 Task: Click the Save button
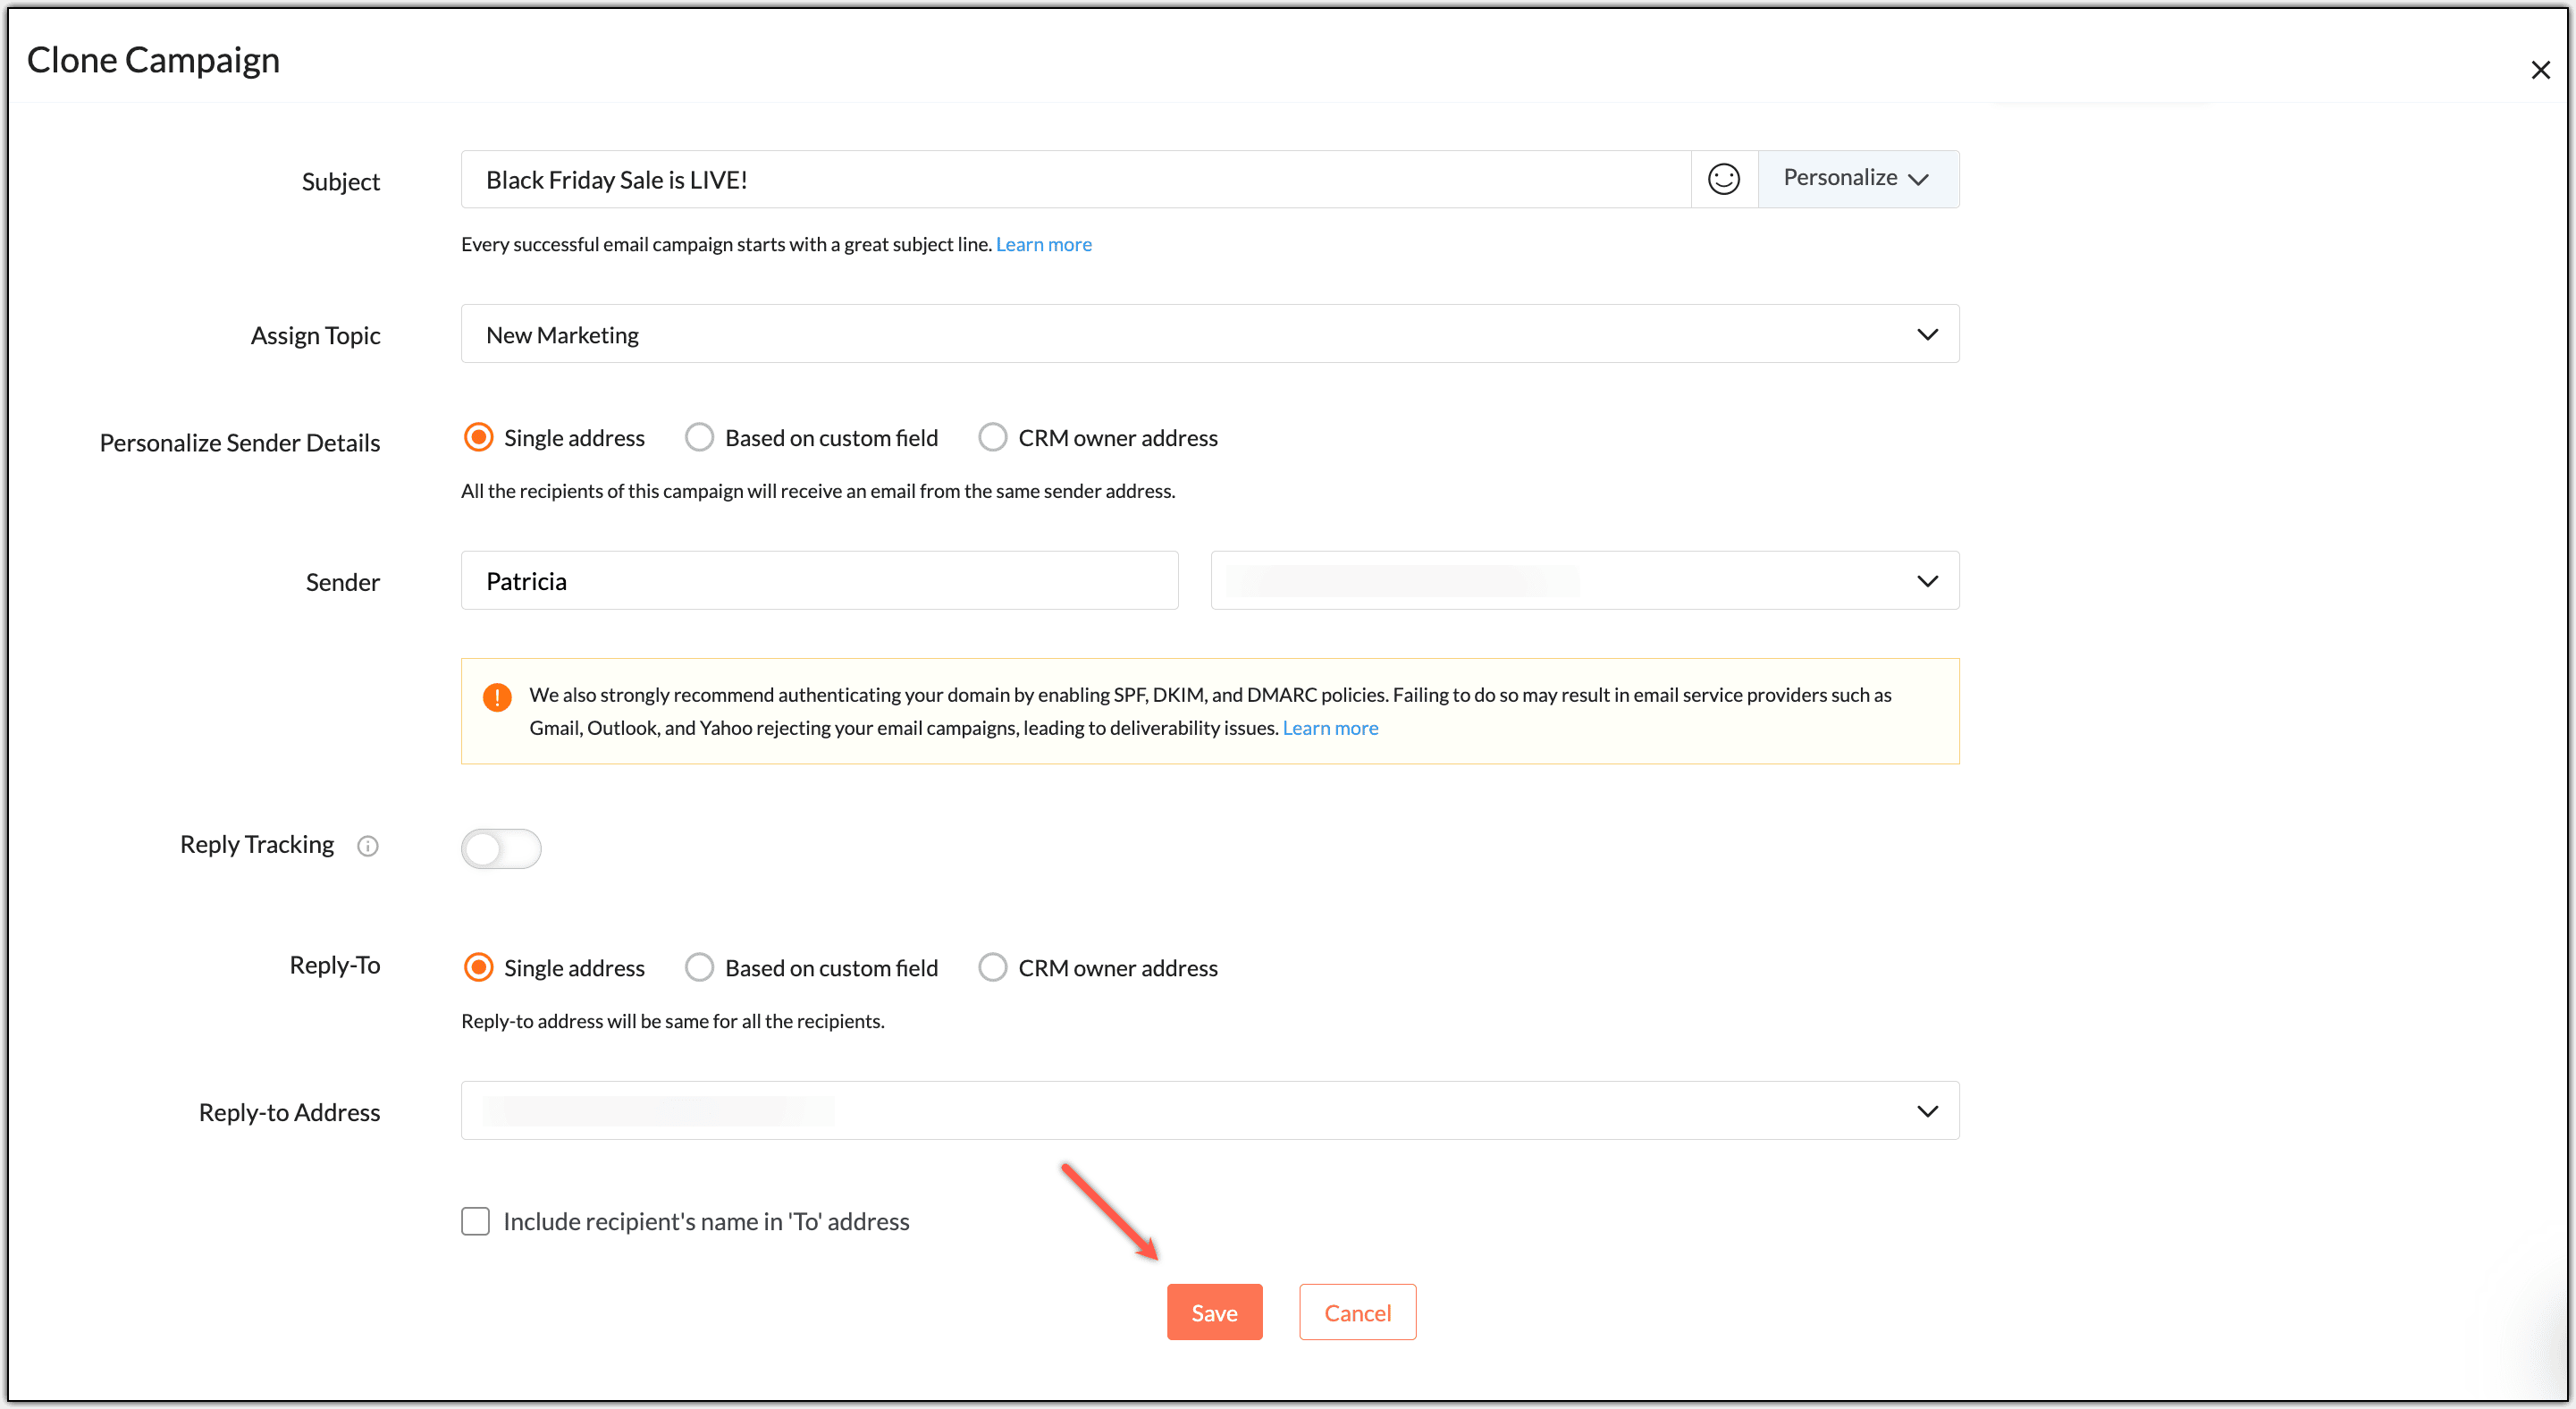(1214, 1312)
